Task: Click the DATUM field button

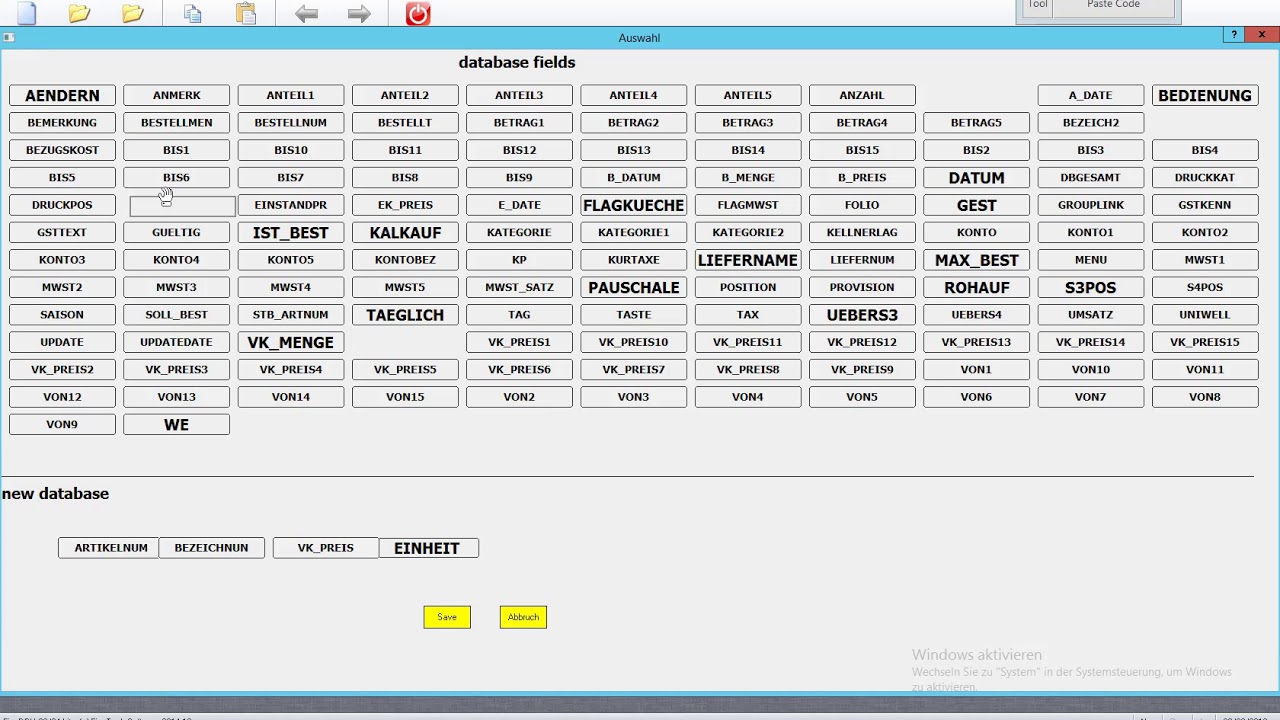Action: (x=976, y=178)
